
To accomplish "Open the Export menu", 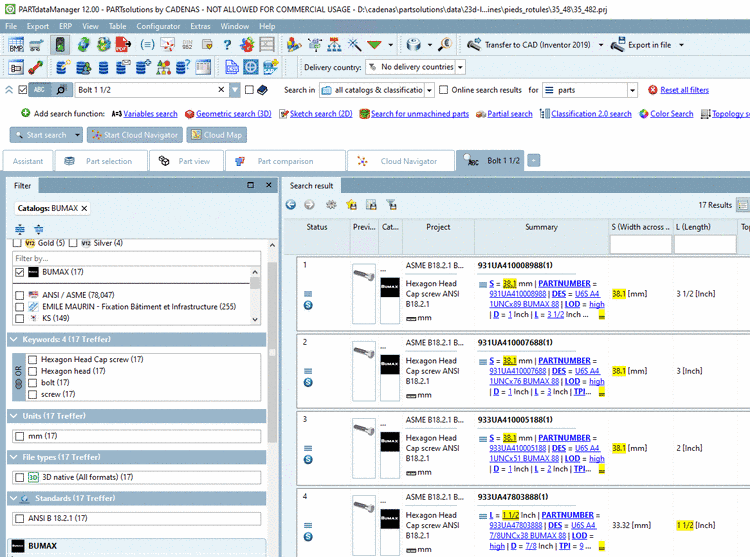I will pyautogui.click(x=38, y=26).
